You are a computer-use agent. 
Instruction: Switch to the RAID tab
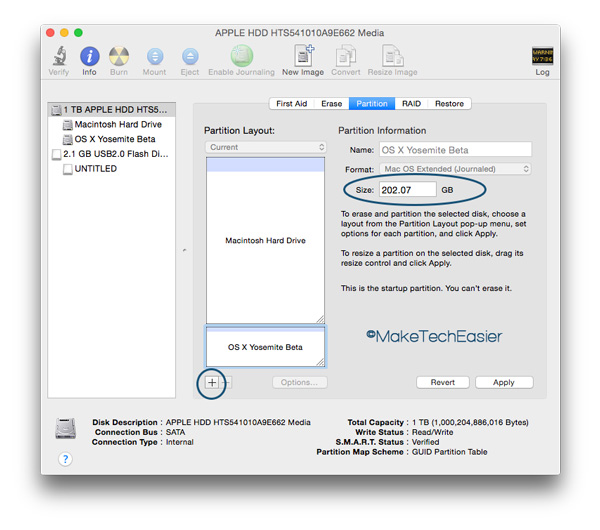(x=411, y=104)
